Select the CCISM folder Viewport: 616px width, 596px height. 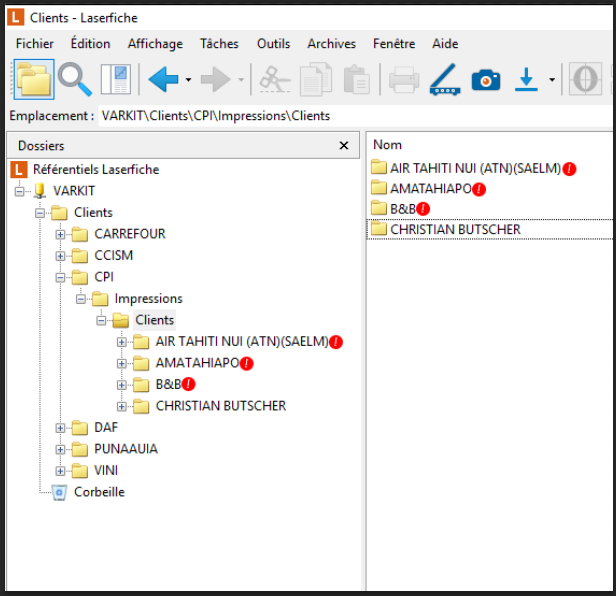tap(114, 256)
